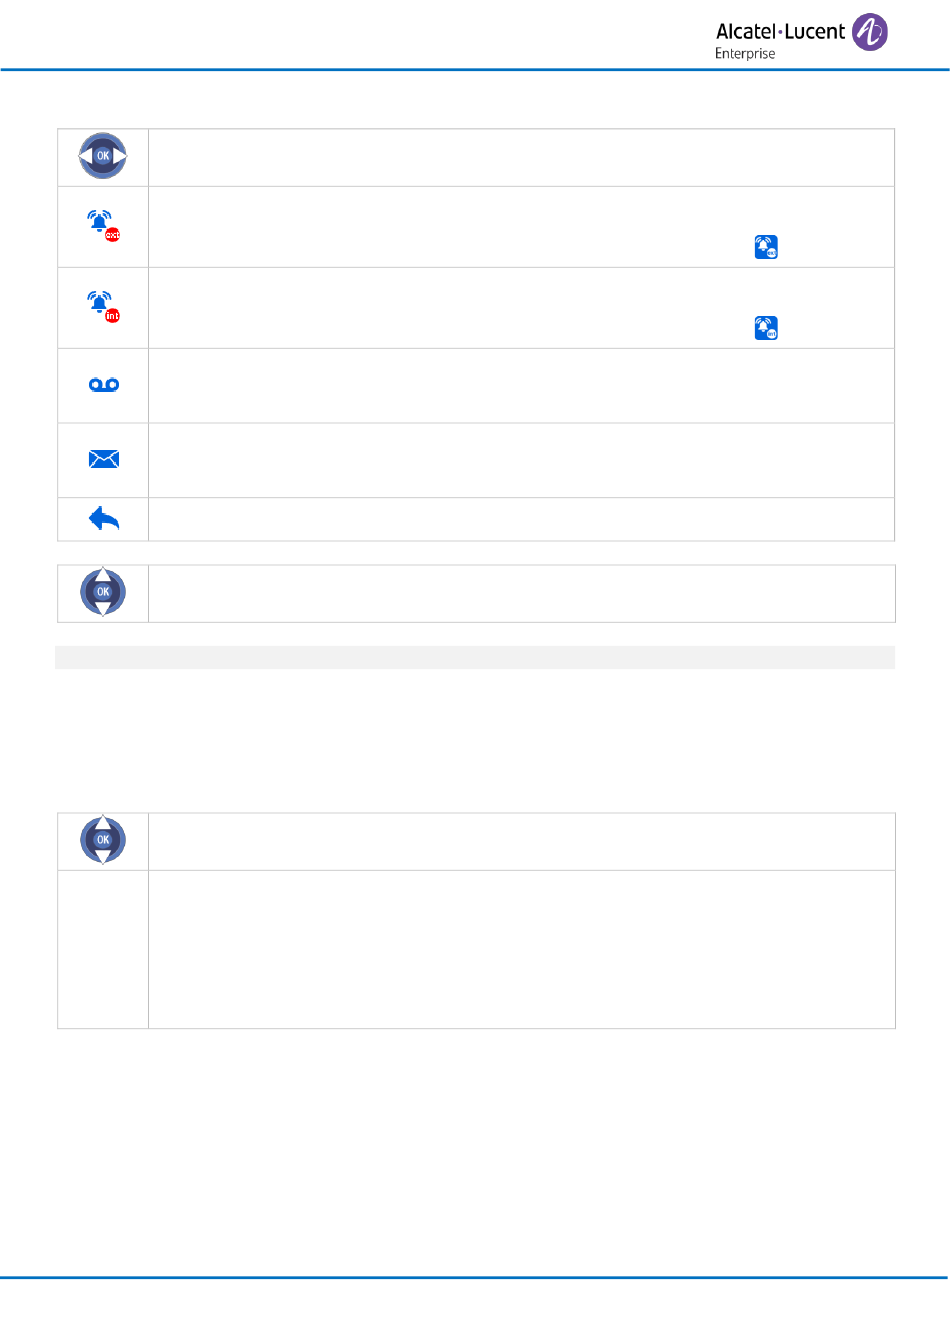The width and height of the screenshot is (950, 1344).
Task: Select the description cell beside the voicemail icon
Action: [521, 385]
